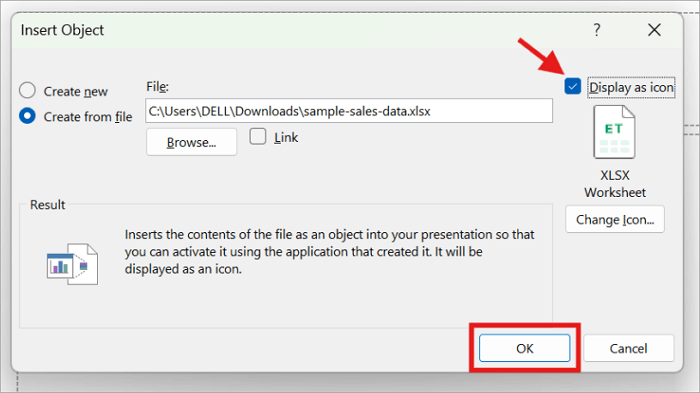The width and height of the screenshot is (700, 393).
Task: Click into the File path text field
Action: pos(349,111)
